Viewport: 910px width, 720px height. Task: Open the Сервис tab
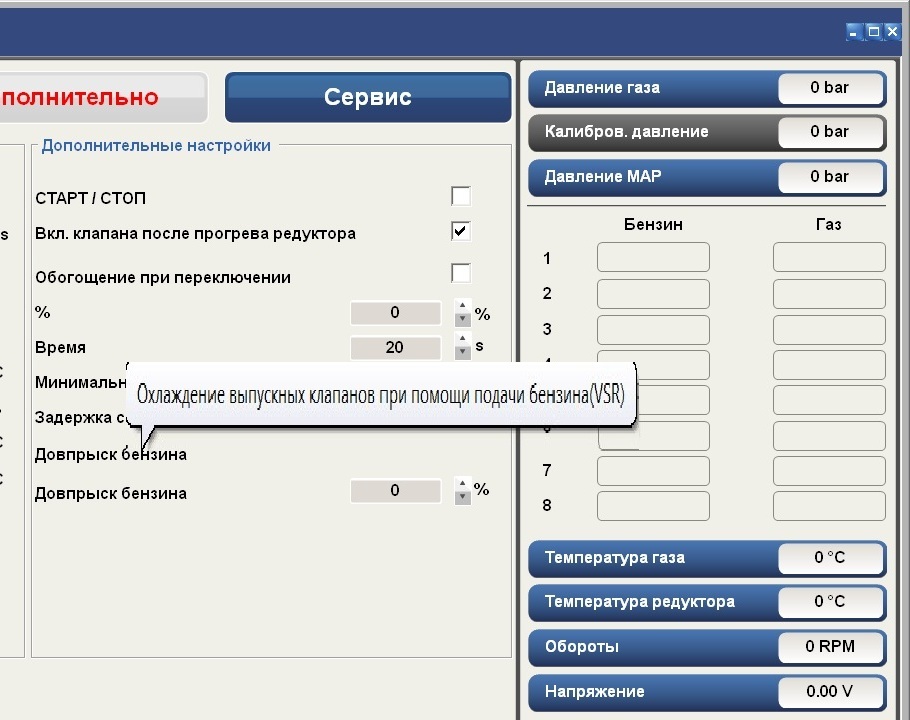368,98
